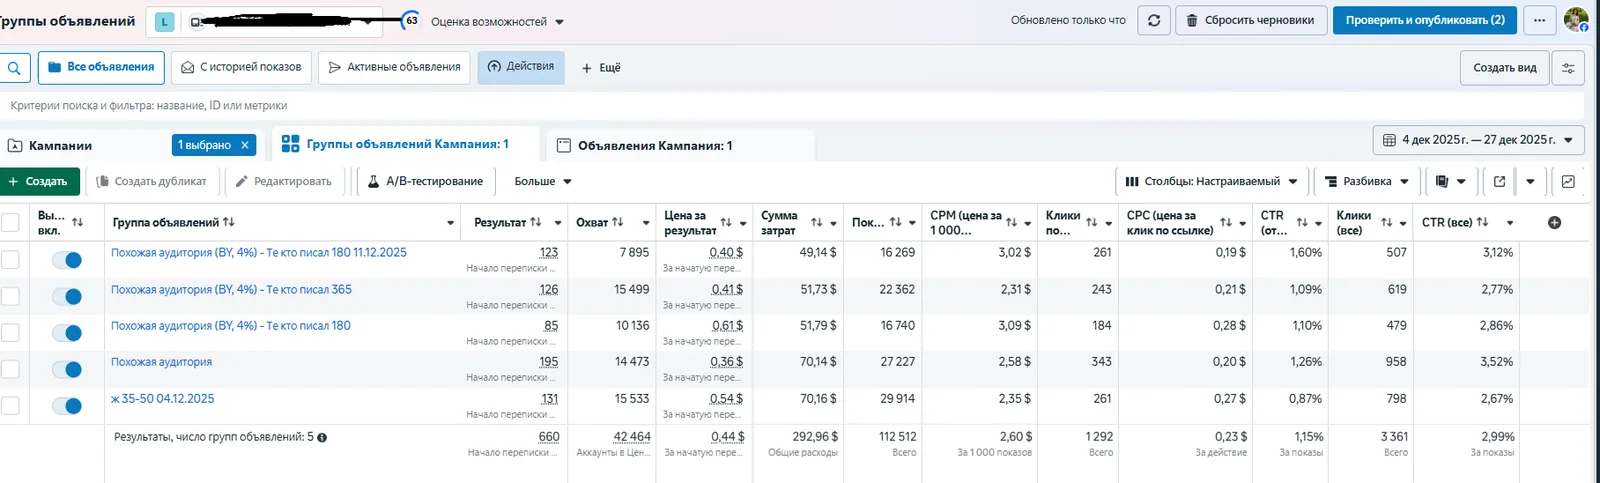Screen dimensions: 1600x483
Task: Tick the select-all header checkbox
Action: click(10, 222)
